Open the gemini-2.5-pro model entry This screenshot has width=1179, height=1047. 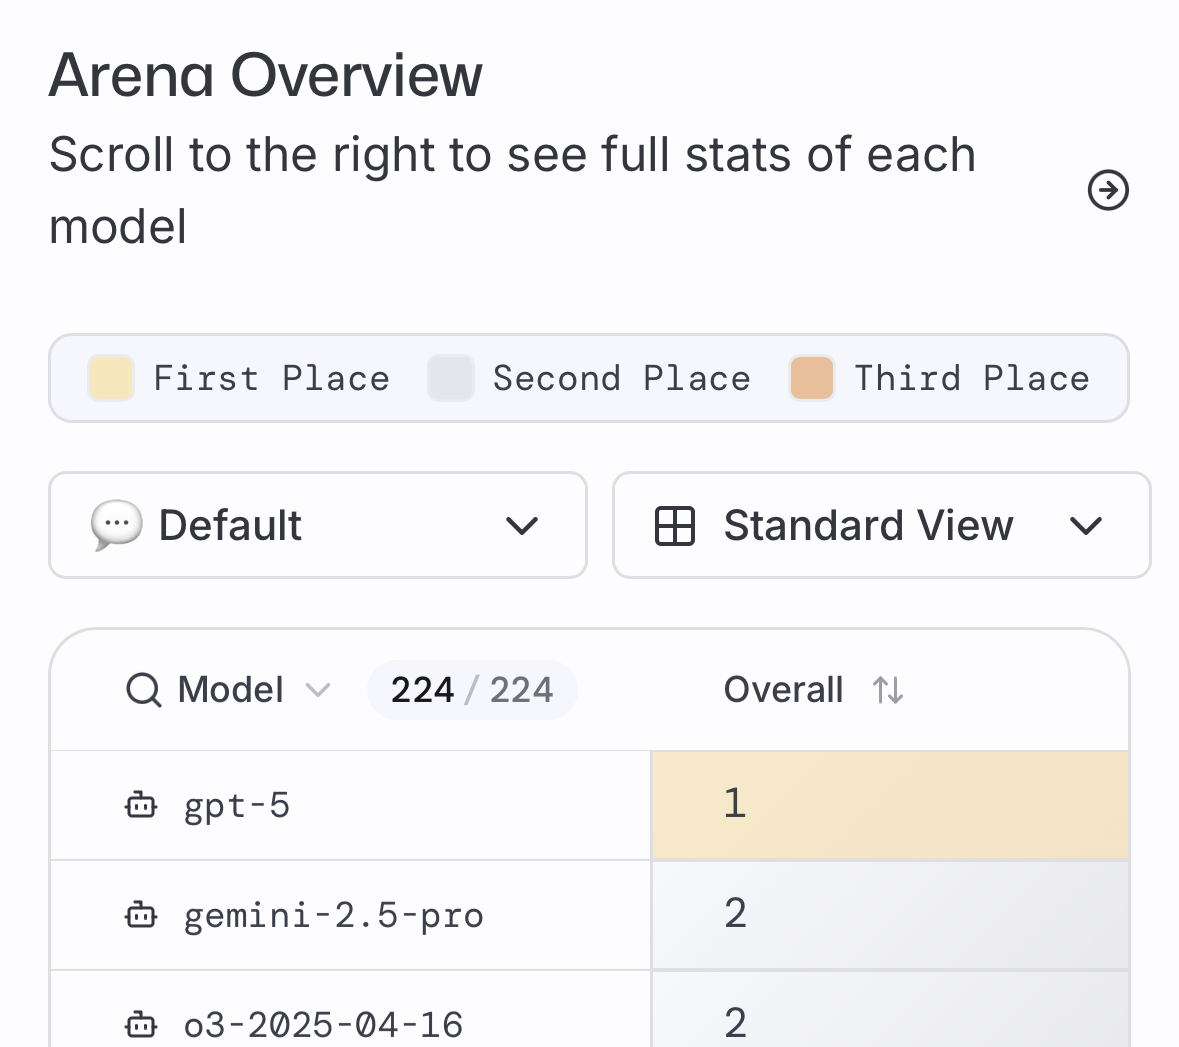(x=333, y=915)
